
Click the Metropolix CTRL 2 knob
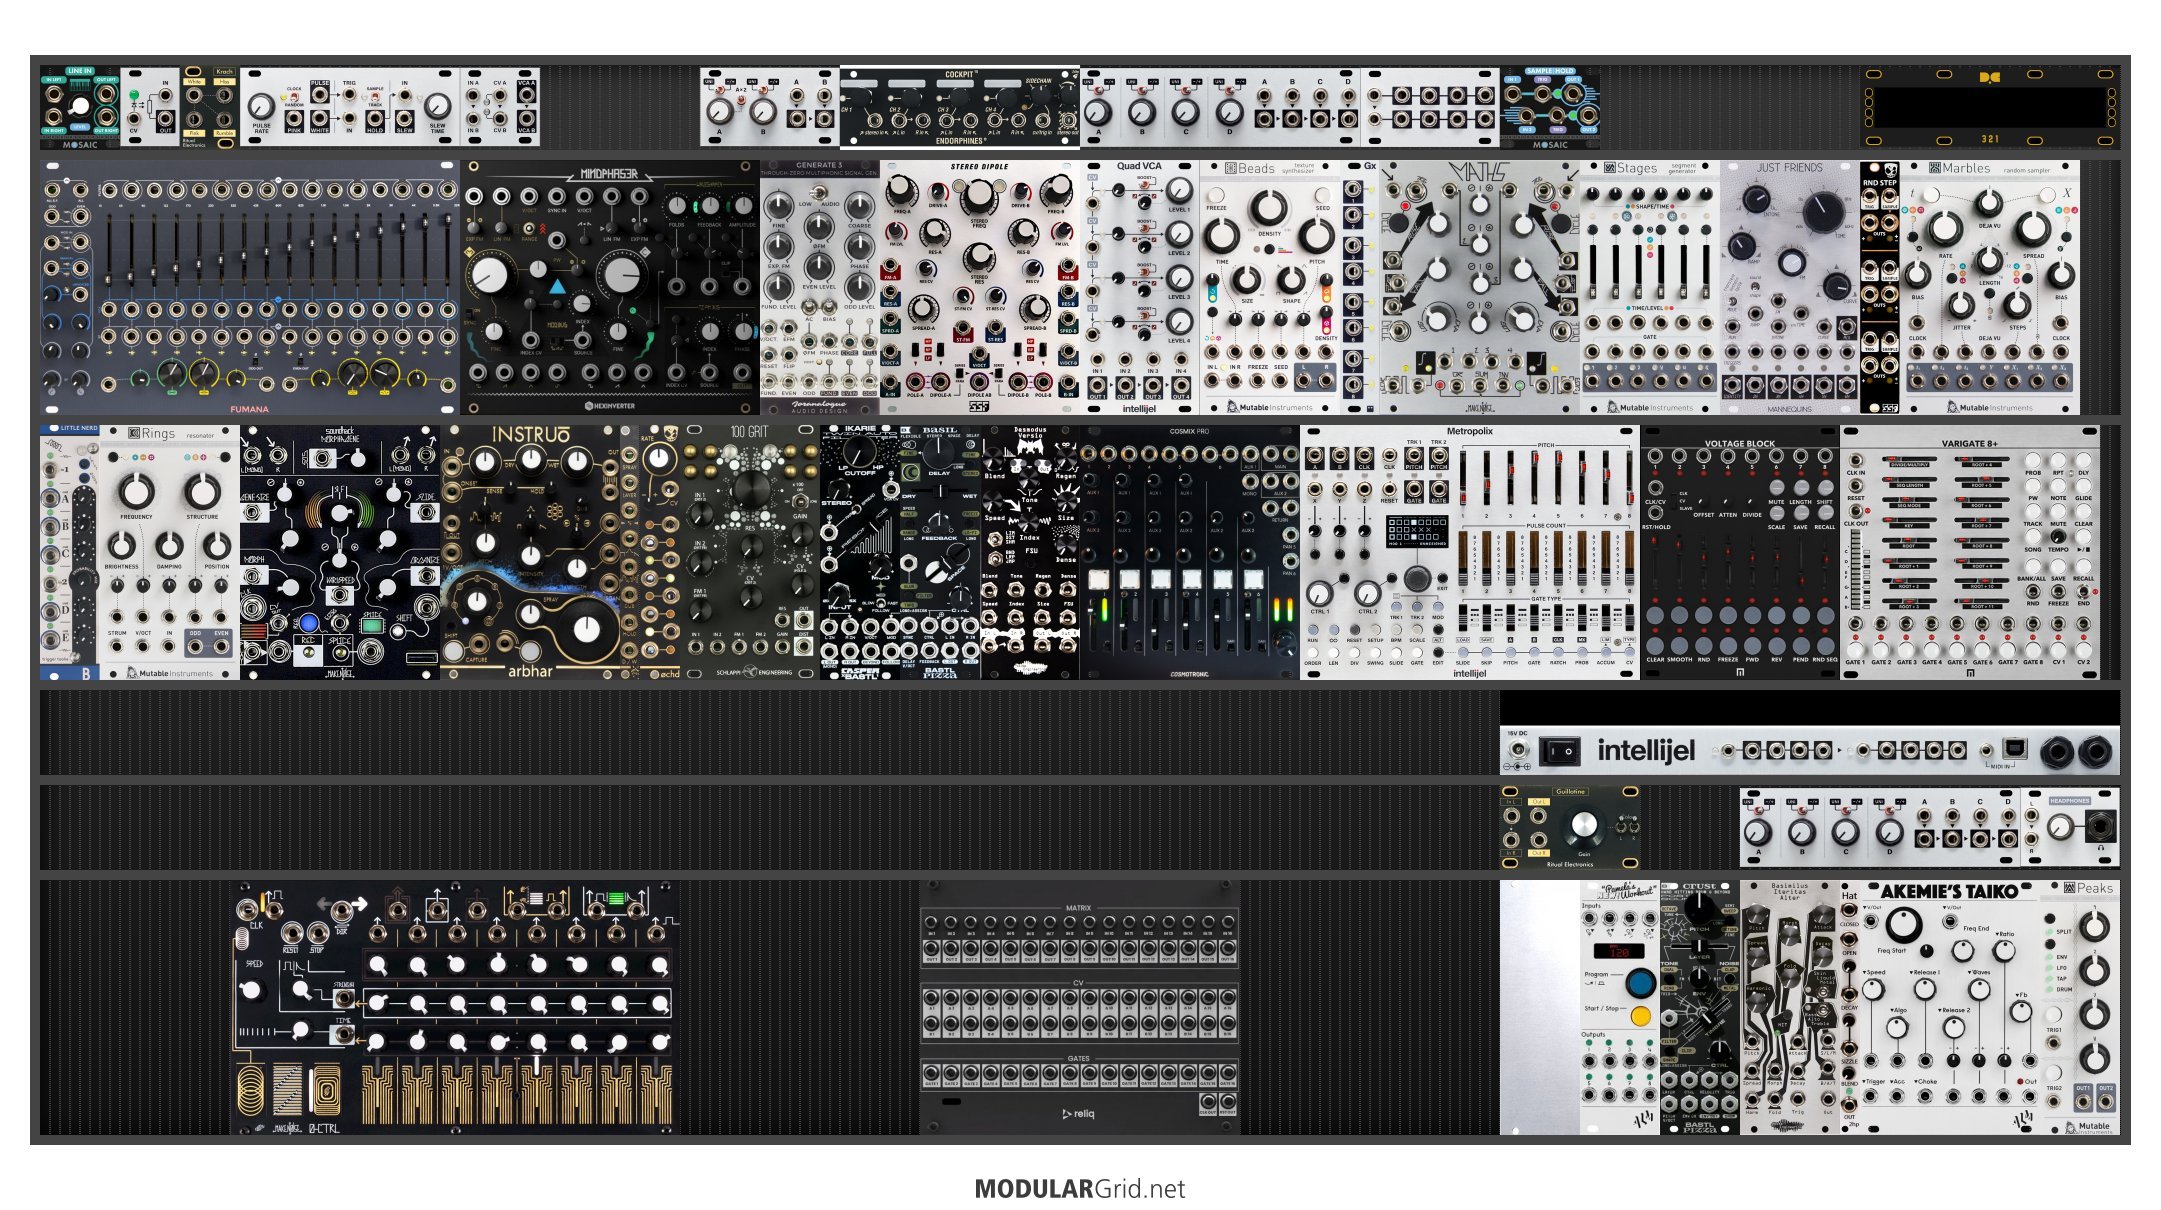click(x=1367, y=592)
